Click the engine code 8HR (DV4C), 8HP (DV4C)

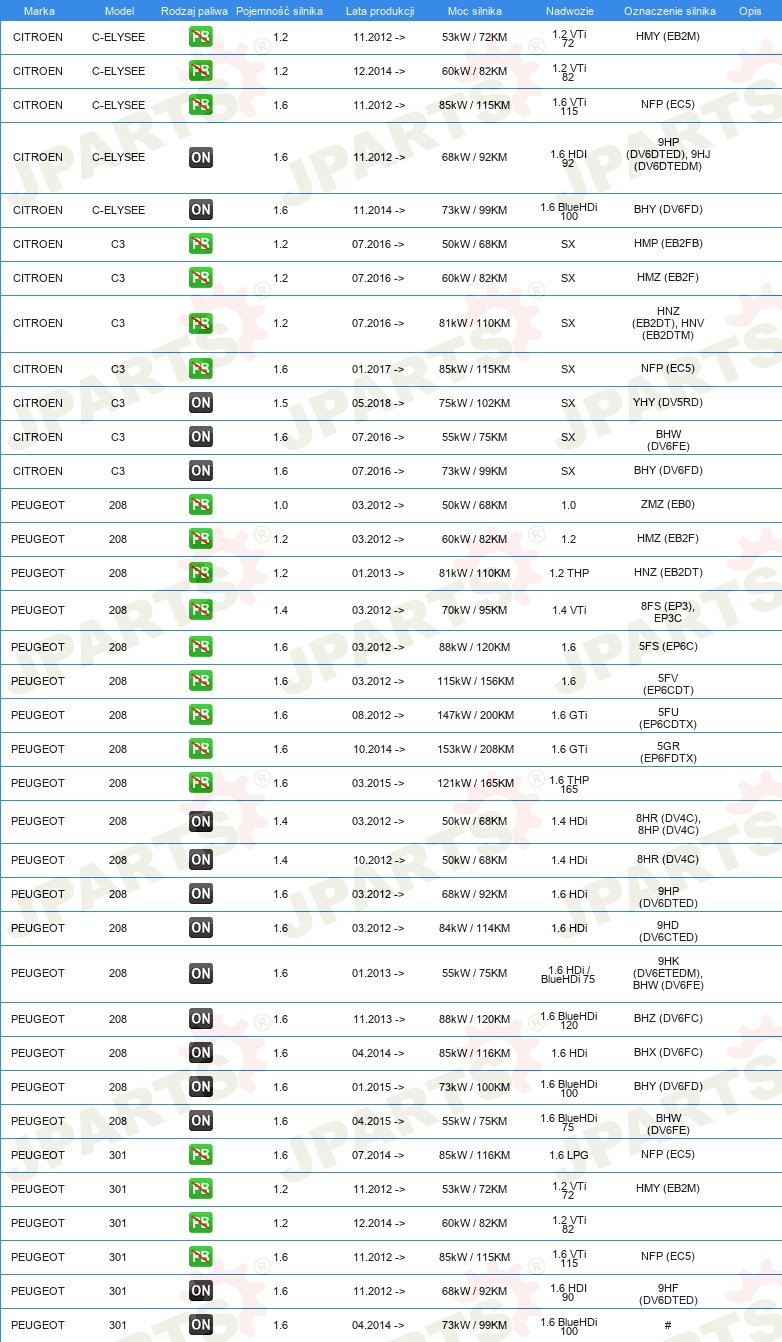(x=669, y=824)
